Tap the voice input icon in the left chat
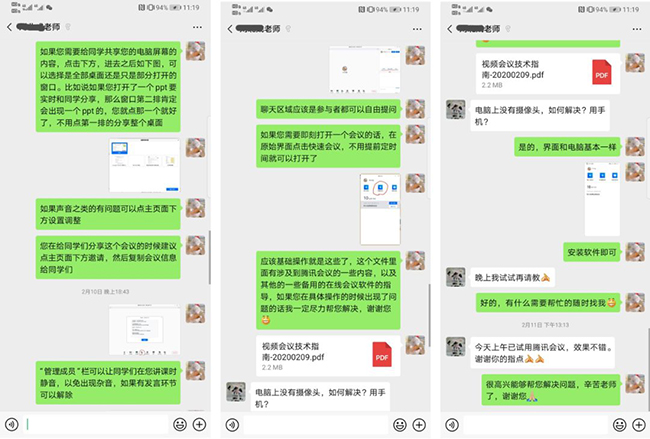The image size is (650, 439). pos(12,424)
